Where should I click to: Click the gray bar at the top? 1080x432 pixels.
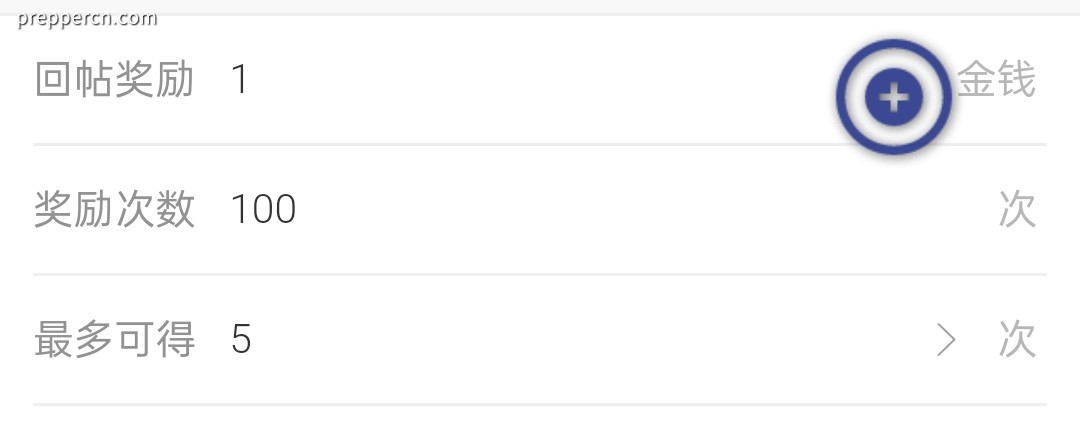(540, 6)
